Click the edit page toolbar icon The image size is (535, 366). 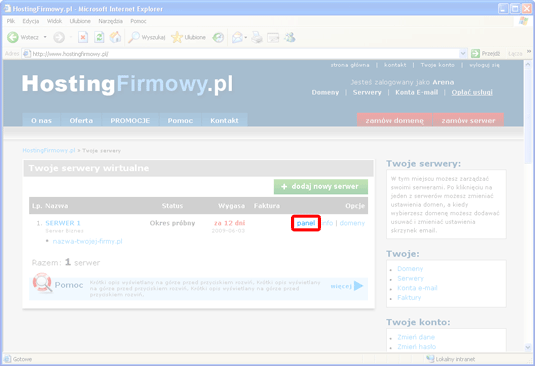point(273,37)
